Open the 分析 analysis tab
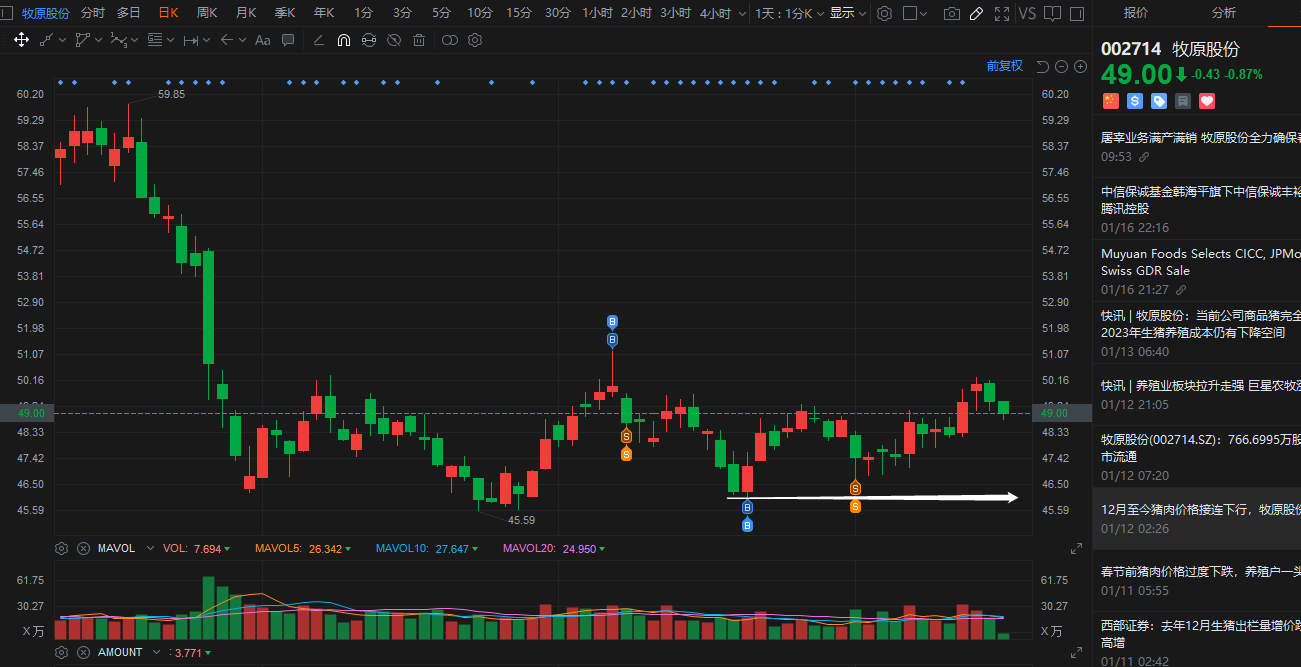1301x667 pixels. pyautogui.click(x=1224, y=13)
